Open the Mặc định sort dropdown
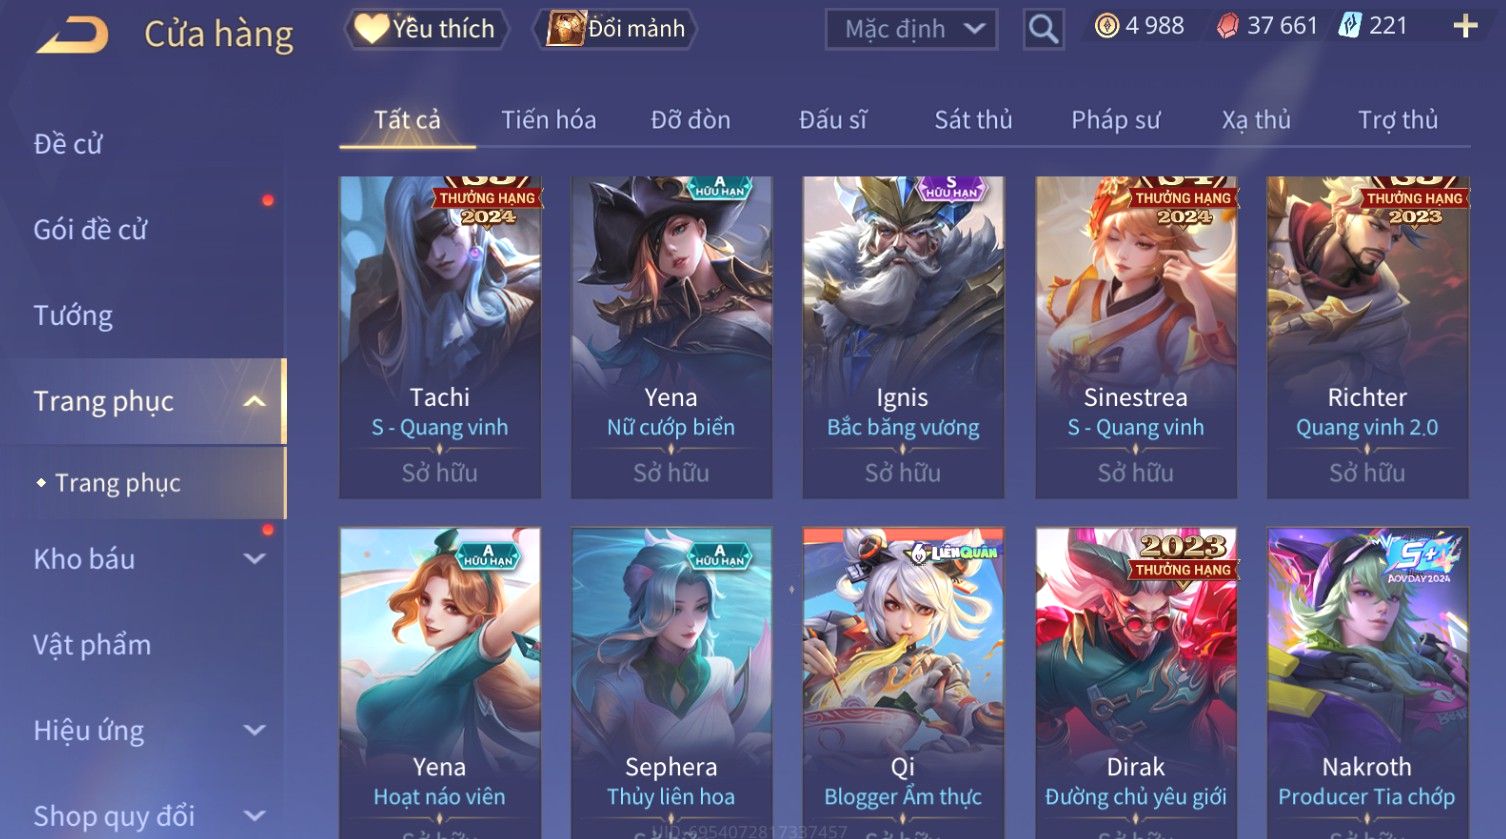1506x839 pixels. [x=911, y=29]
